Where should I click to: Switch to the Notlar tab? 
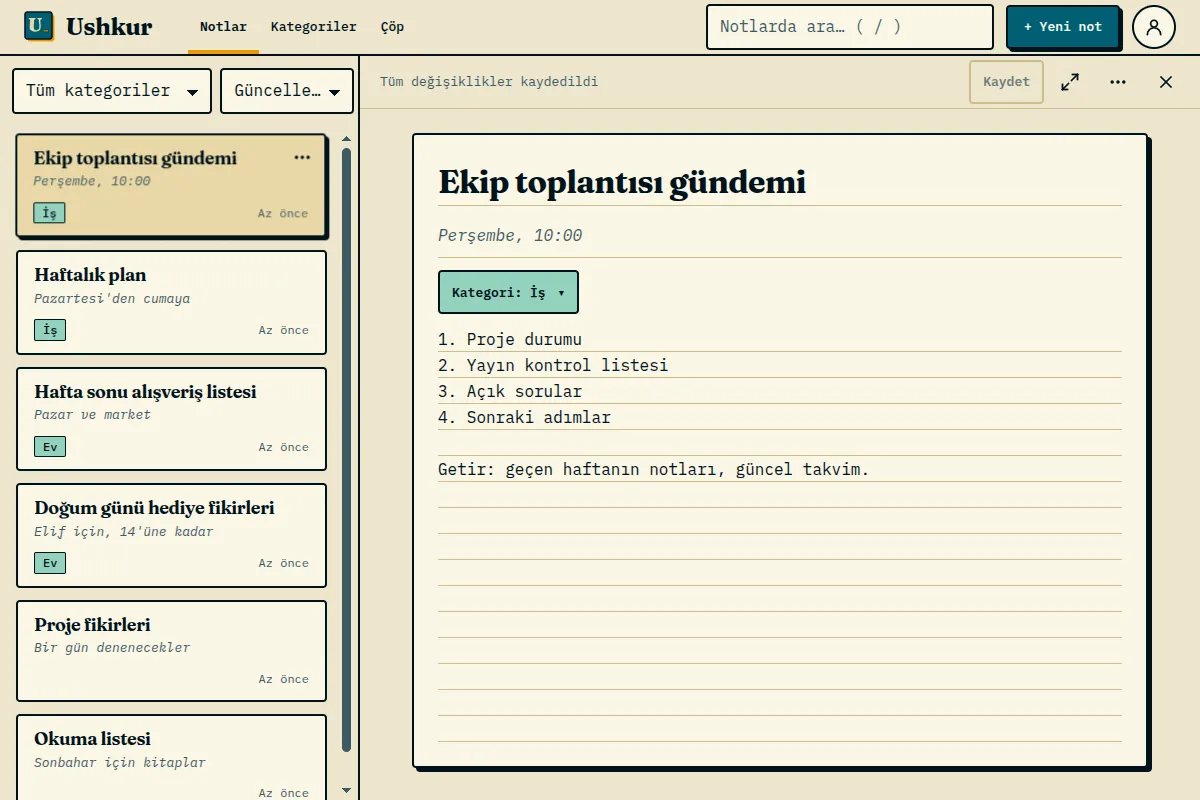(x=223, y=27)
